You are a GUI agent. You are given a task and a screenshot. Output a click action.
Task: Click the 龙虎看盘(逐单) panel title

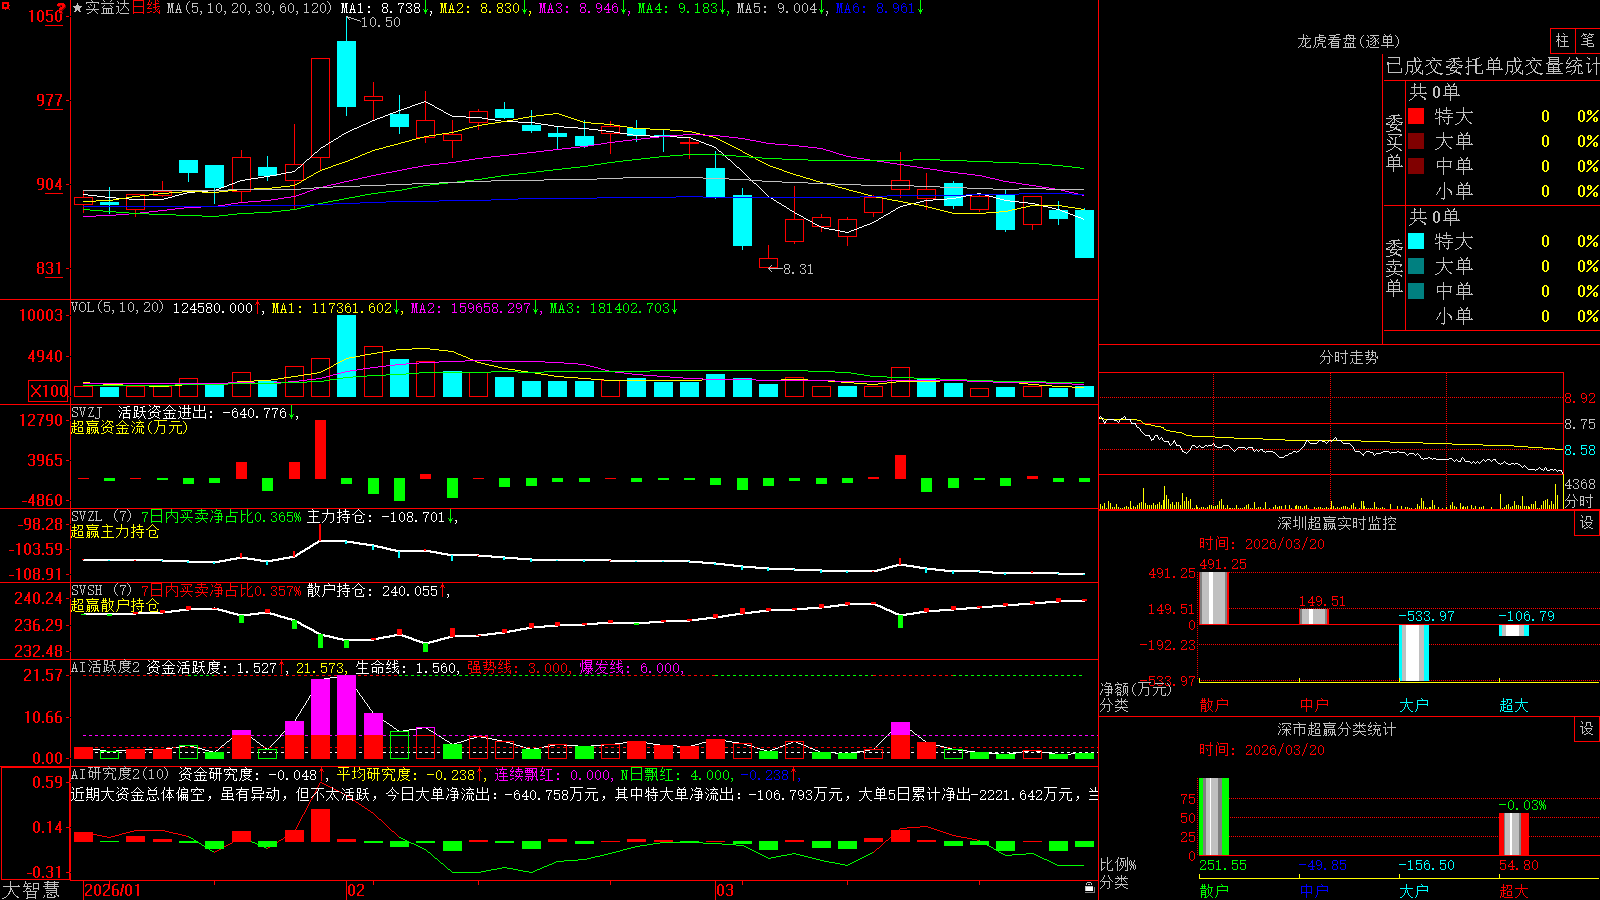(x=1348, y=41)
